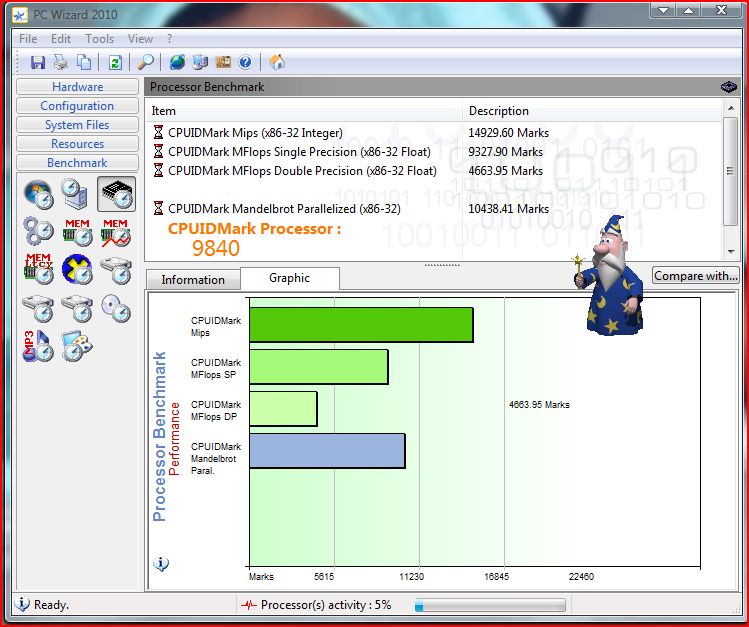
Task: Click the info icon in chart corner
Action: pyautogui.click(x=161, y=563)
